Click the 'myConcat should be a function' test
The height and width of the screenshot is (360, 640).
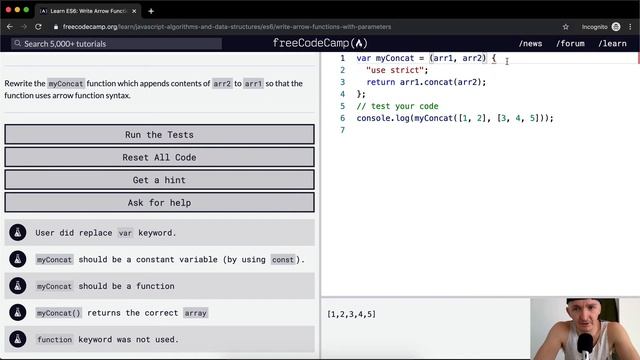point(160,286)
